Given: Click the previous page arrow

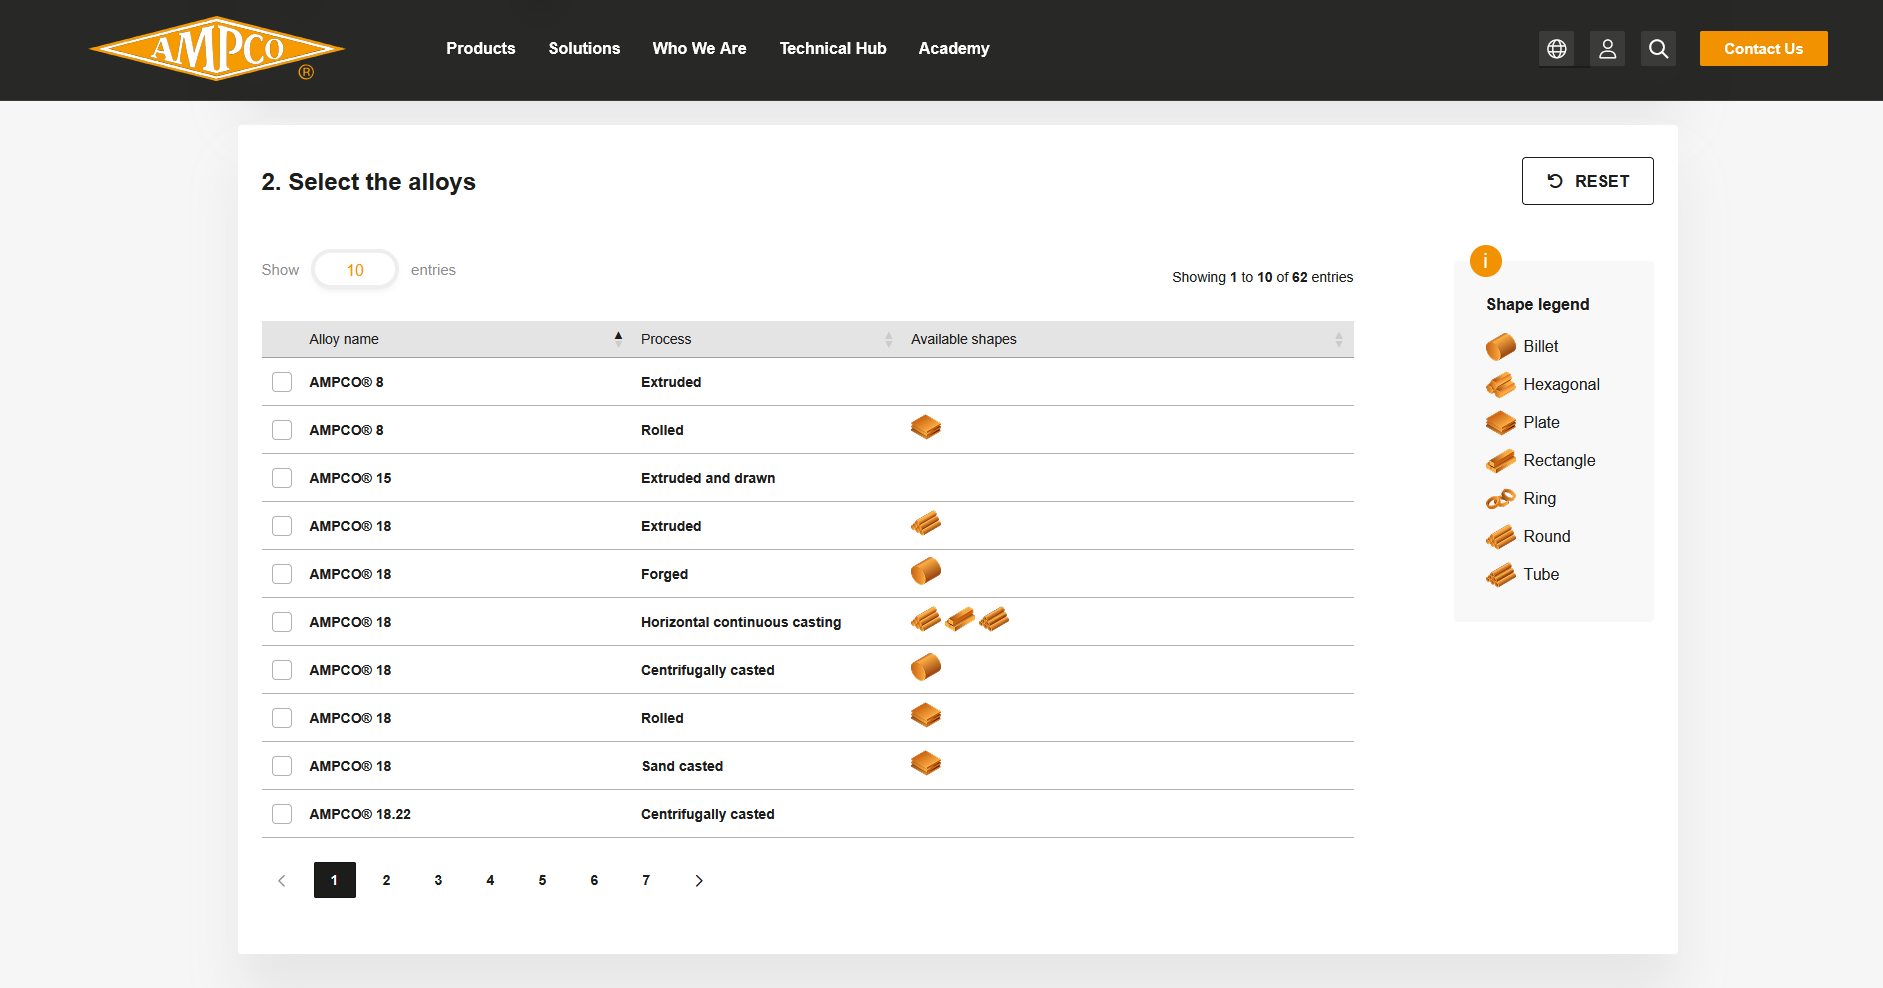Looking at the screenshot, I should pyautogui.click(x=282, y=880).
